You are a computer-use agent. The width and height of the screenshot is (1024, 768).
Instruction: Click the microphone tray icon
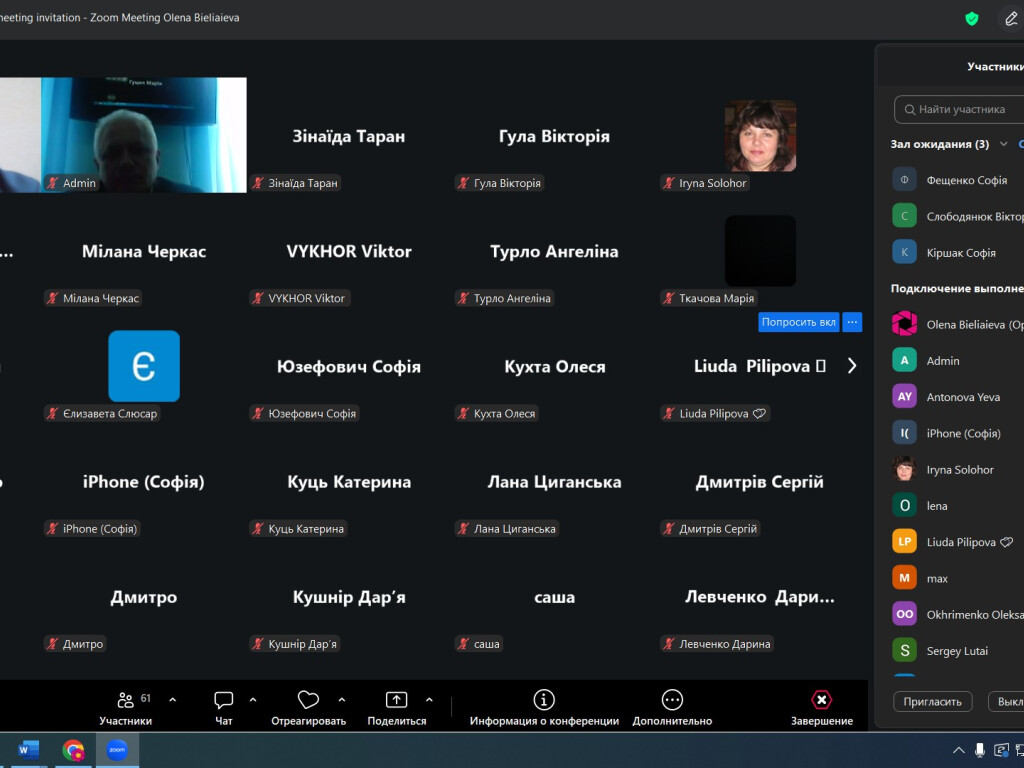click(980, 750)
